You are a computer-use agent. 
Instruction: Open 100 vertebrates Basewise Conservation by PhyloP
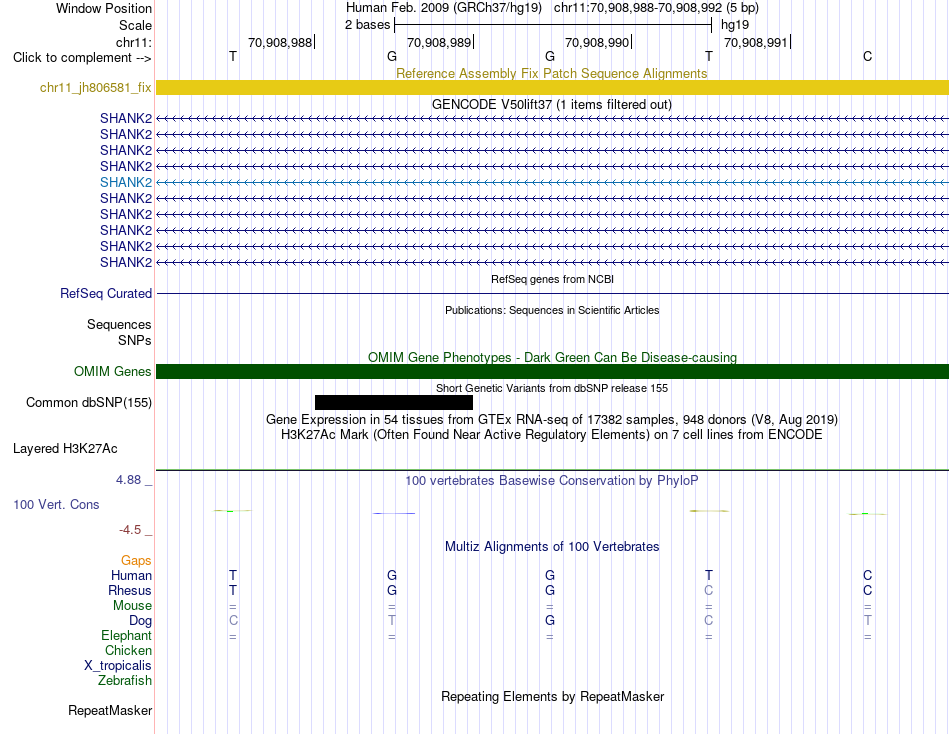552,481
